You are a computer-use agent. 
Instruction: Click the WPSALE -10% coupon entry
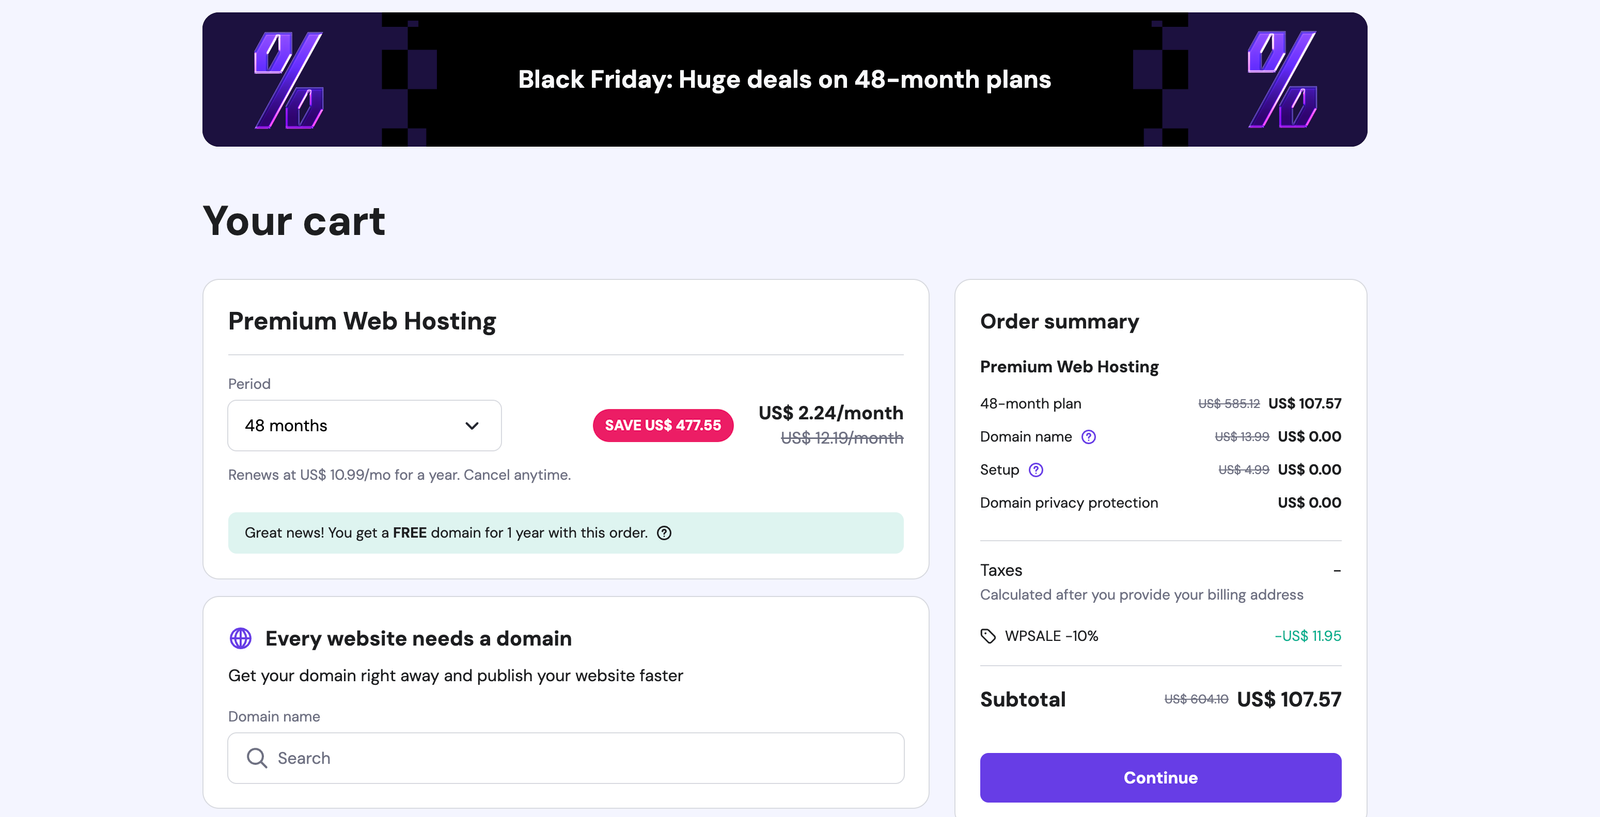pos(1051,635)
